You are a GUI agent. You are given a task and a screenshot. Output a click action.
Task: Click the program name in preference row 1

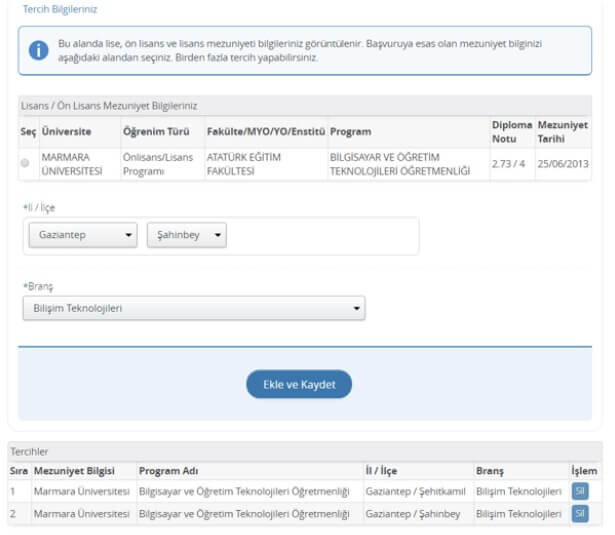244,491
